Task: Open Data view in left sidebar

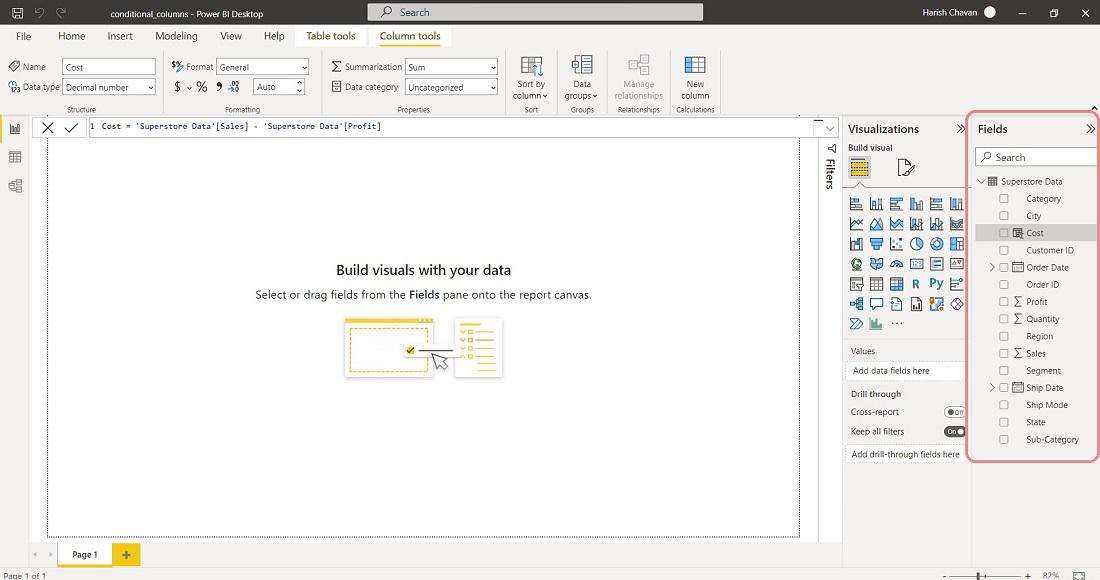Action: point(15,157)
